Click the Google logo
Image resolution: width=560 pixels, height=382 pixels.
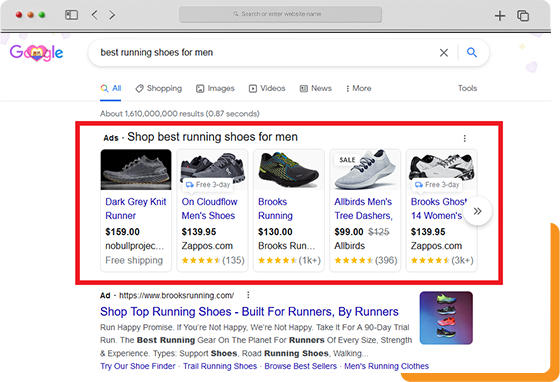coord(36,53)
